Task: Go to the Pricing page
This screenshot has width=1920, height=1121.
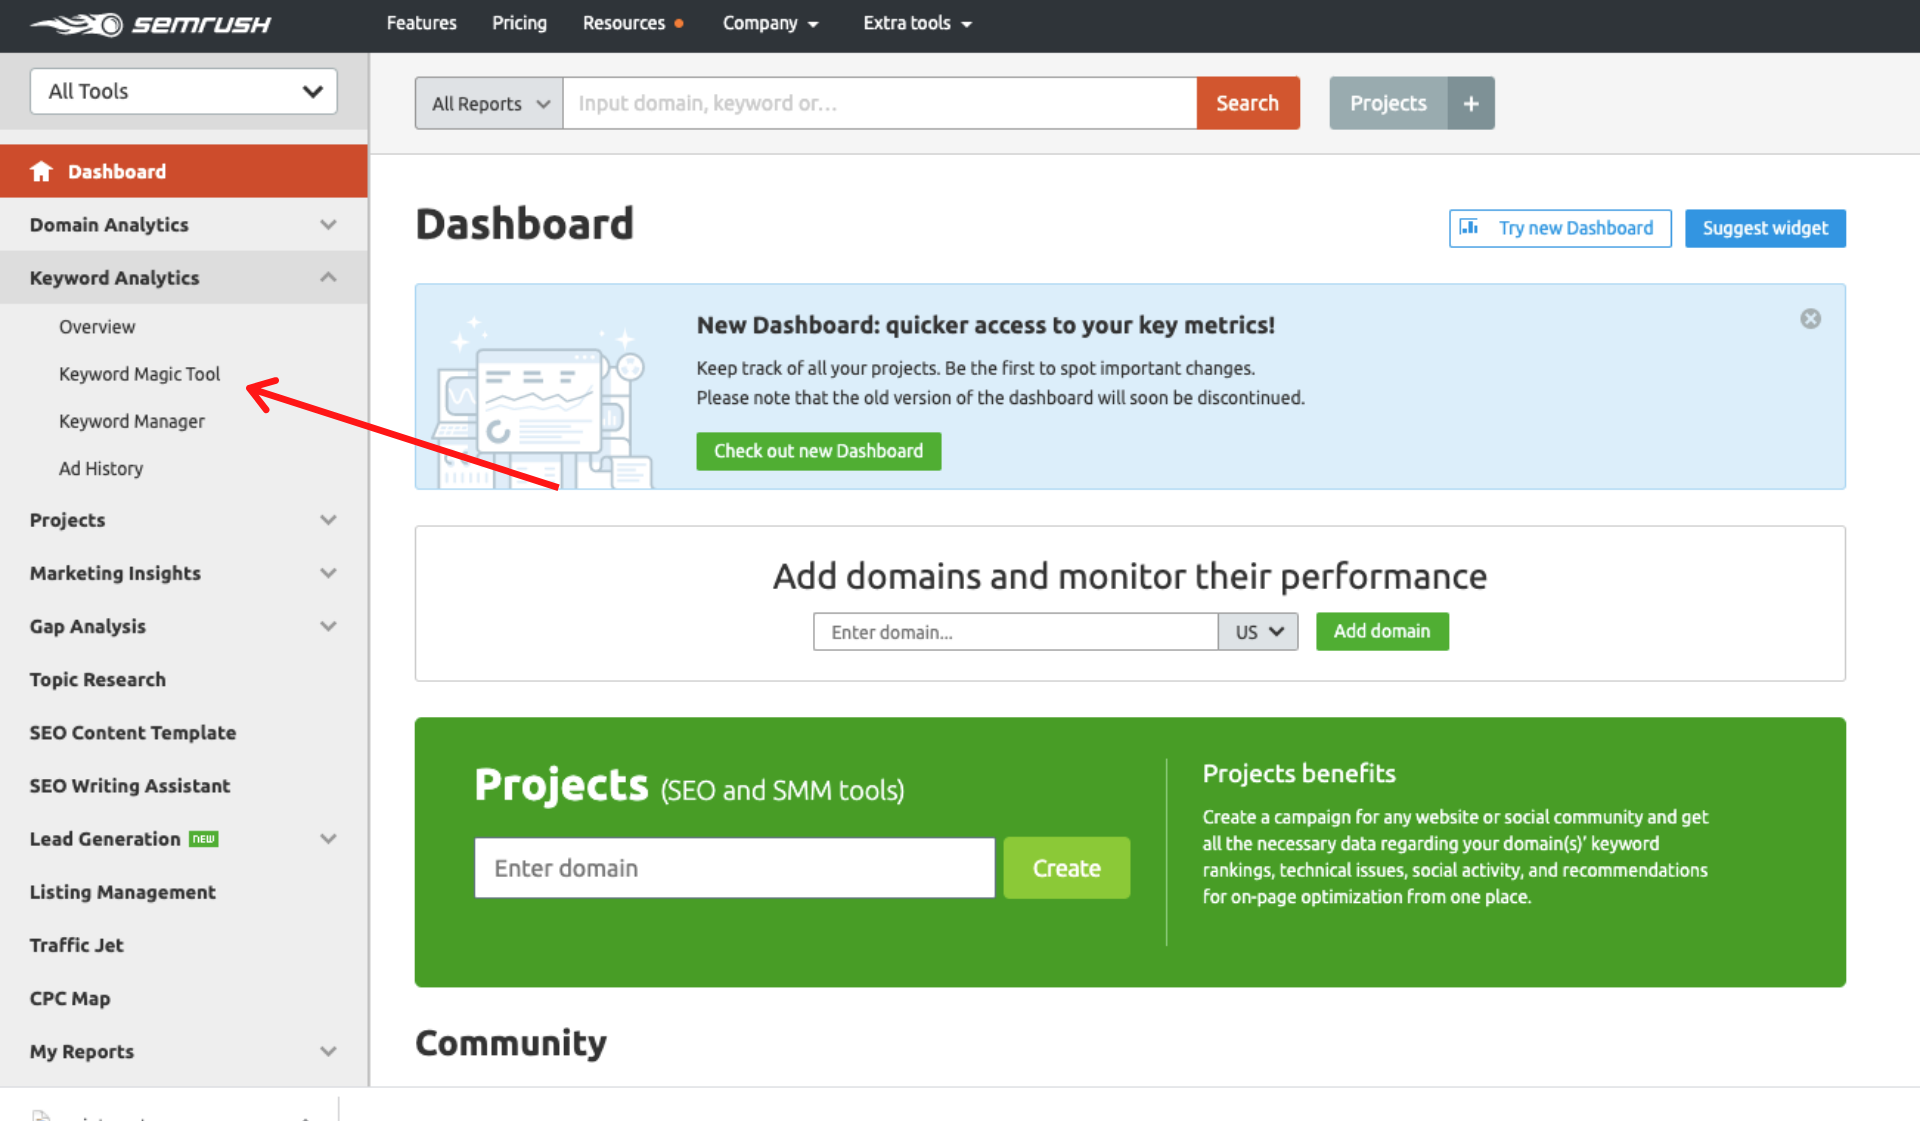Action: pyautogui.click(x=519, y=23)
